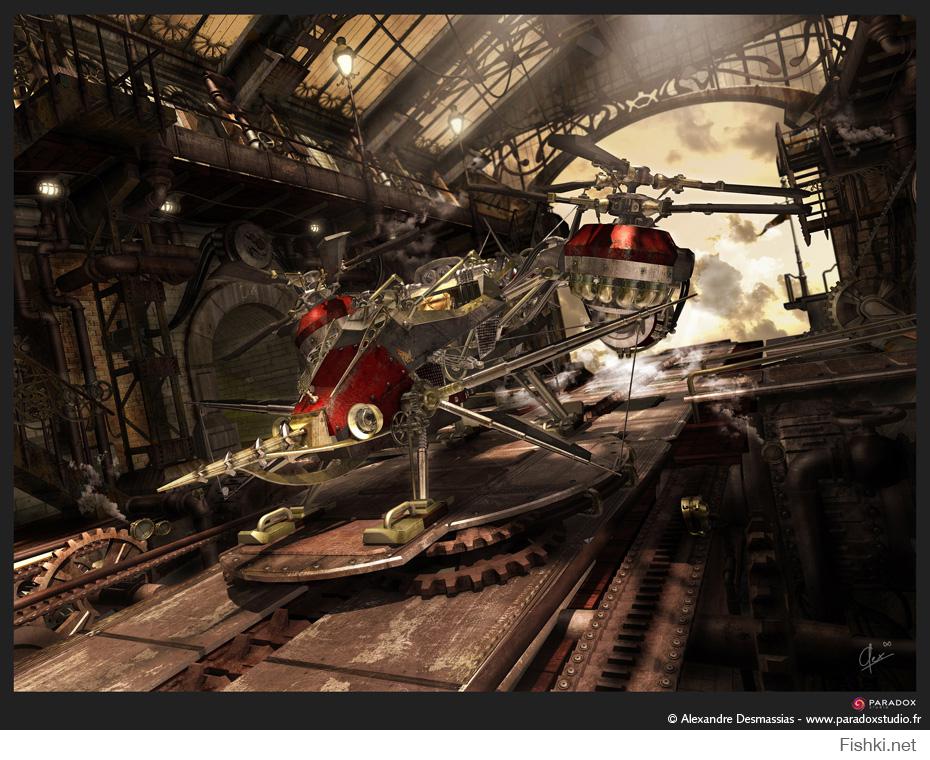The width and height of the screenshot is (930, 760).
Task: Click the Paradox swirl logo icon
Action: coord(859,703)
